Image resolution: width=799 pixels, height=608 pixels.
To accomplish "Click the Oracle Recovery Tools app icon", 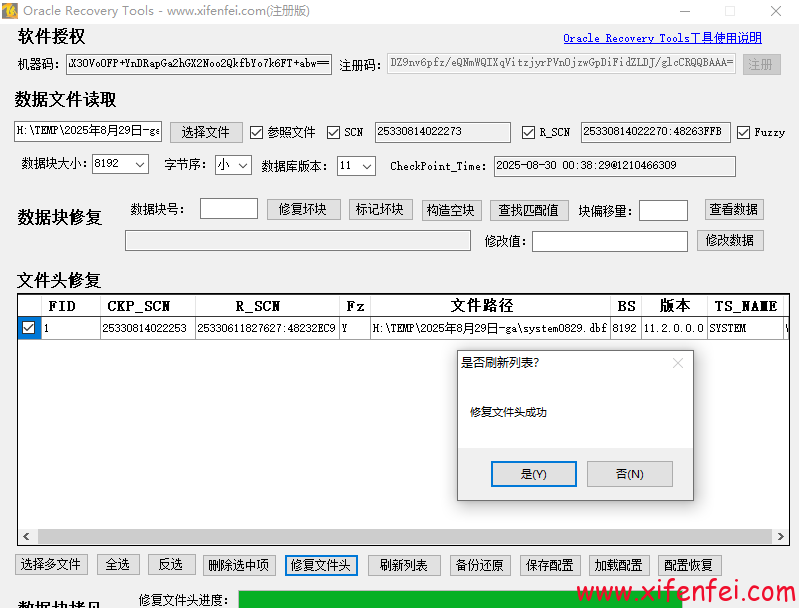I will point(10,11).
